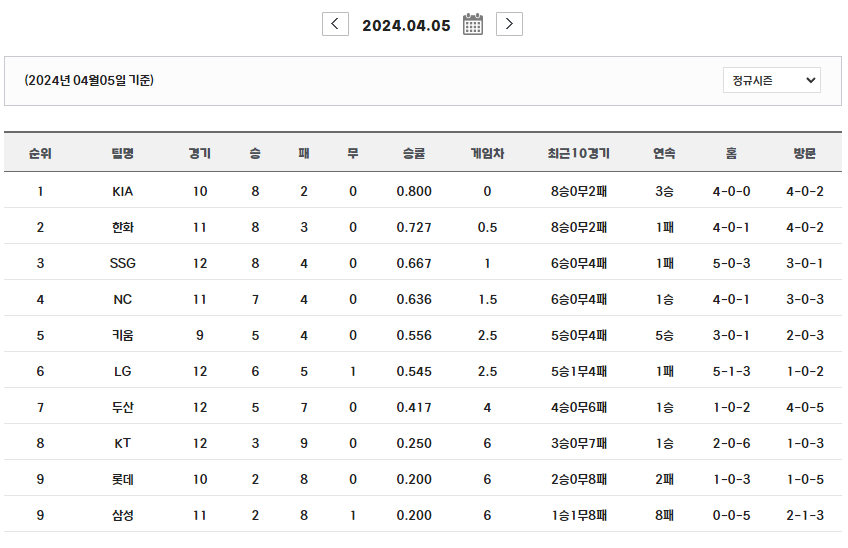The width and height of the screenshot is (848, 548).
Task: Click LG's win rate 0.545
Action: (x=414, y=372)
